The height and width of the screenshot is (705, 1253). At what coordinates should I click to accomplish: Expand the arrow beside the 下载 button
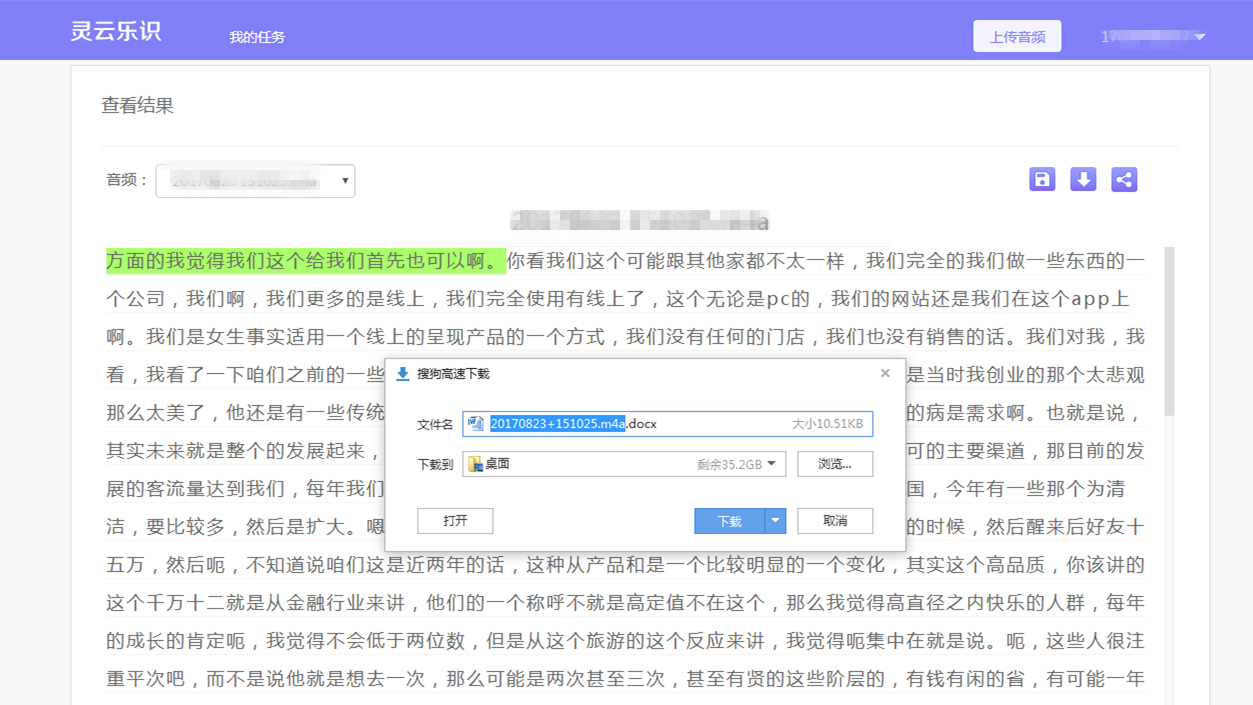coord(775,521)
